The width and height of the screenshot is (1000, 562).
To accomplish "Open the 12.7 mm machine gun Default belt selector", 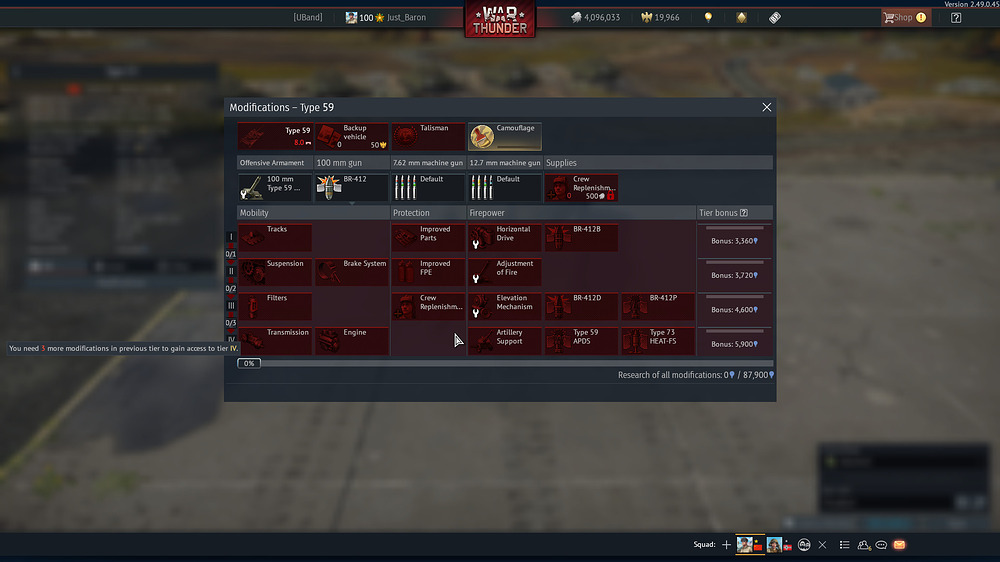I will 505,188.
